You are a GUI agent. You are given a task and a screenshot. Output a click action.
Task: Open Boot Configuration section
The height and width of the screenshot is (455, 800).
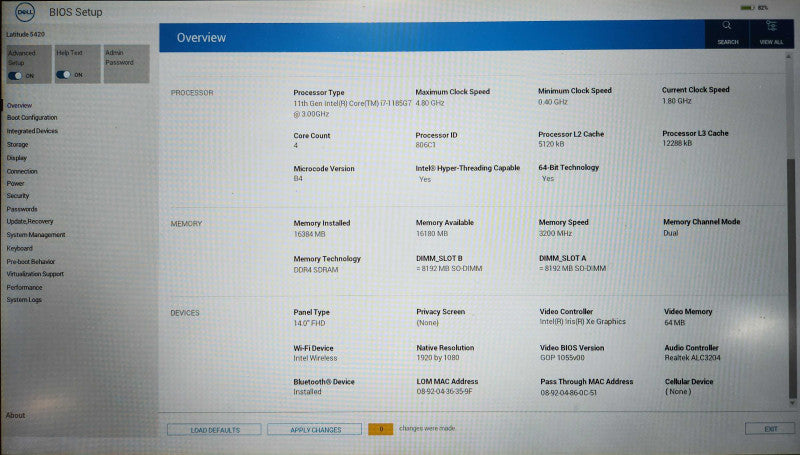point(32,117)
